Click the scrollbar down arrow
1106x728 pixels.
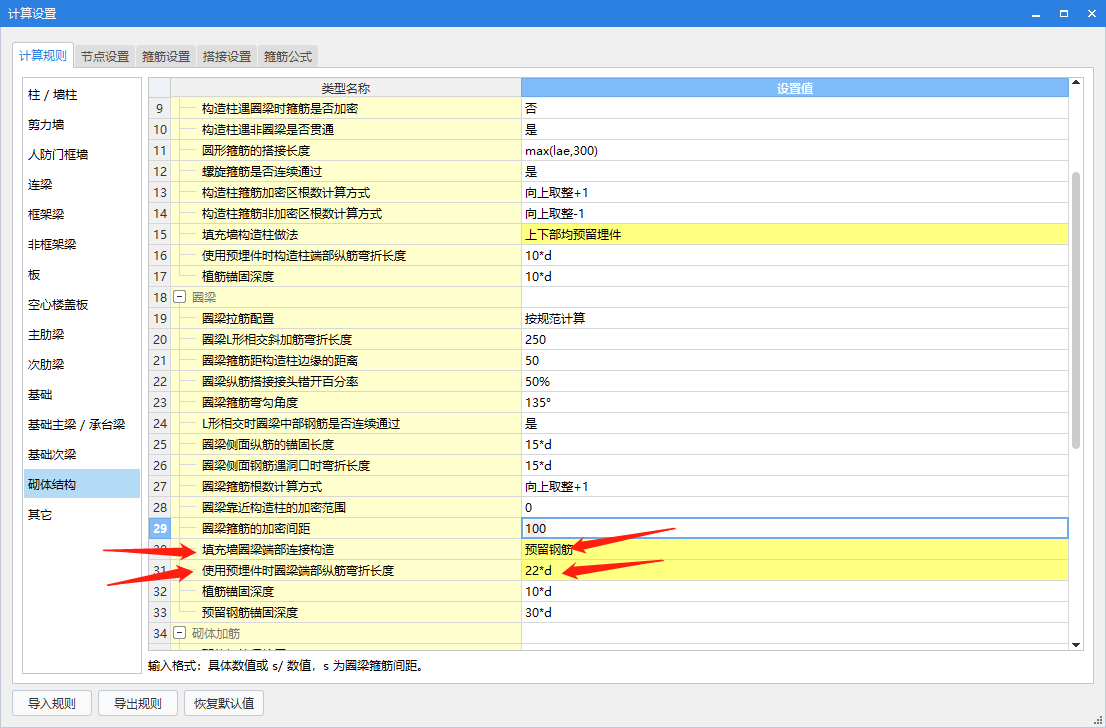click(x=1076, y=644)
